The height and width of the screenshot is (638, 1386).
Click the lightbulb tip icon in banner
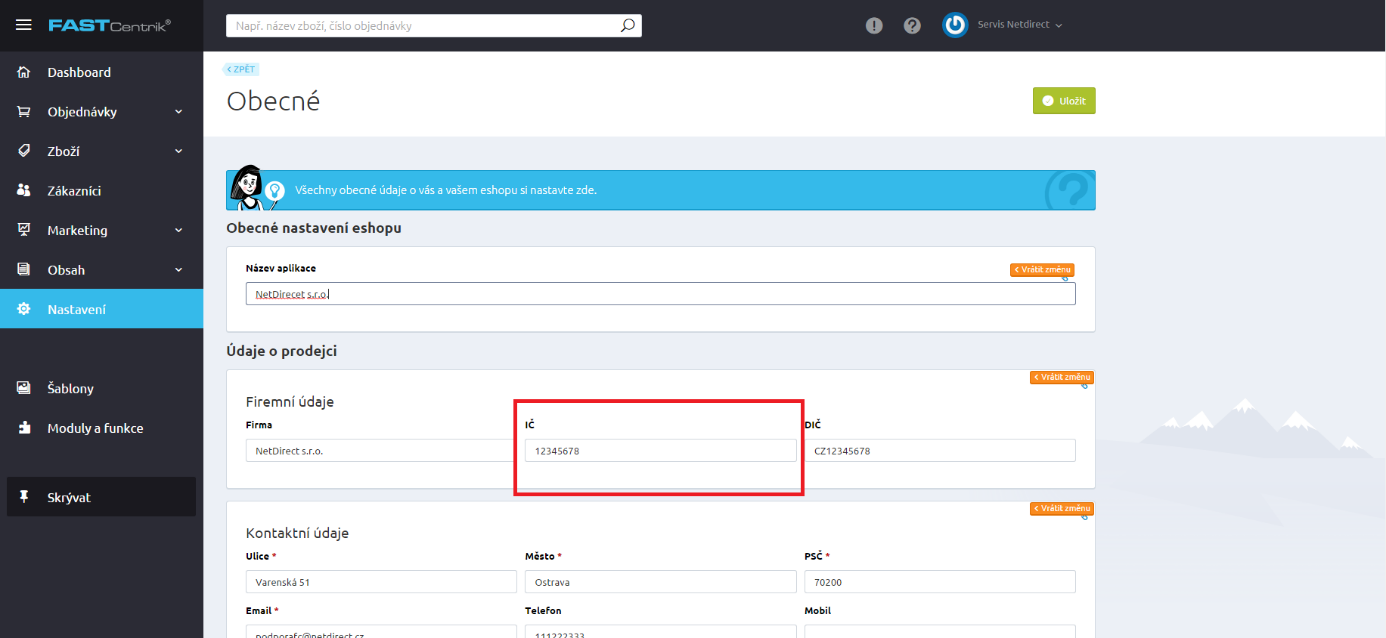click(275, 190)
